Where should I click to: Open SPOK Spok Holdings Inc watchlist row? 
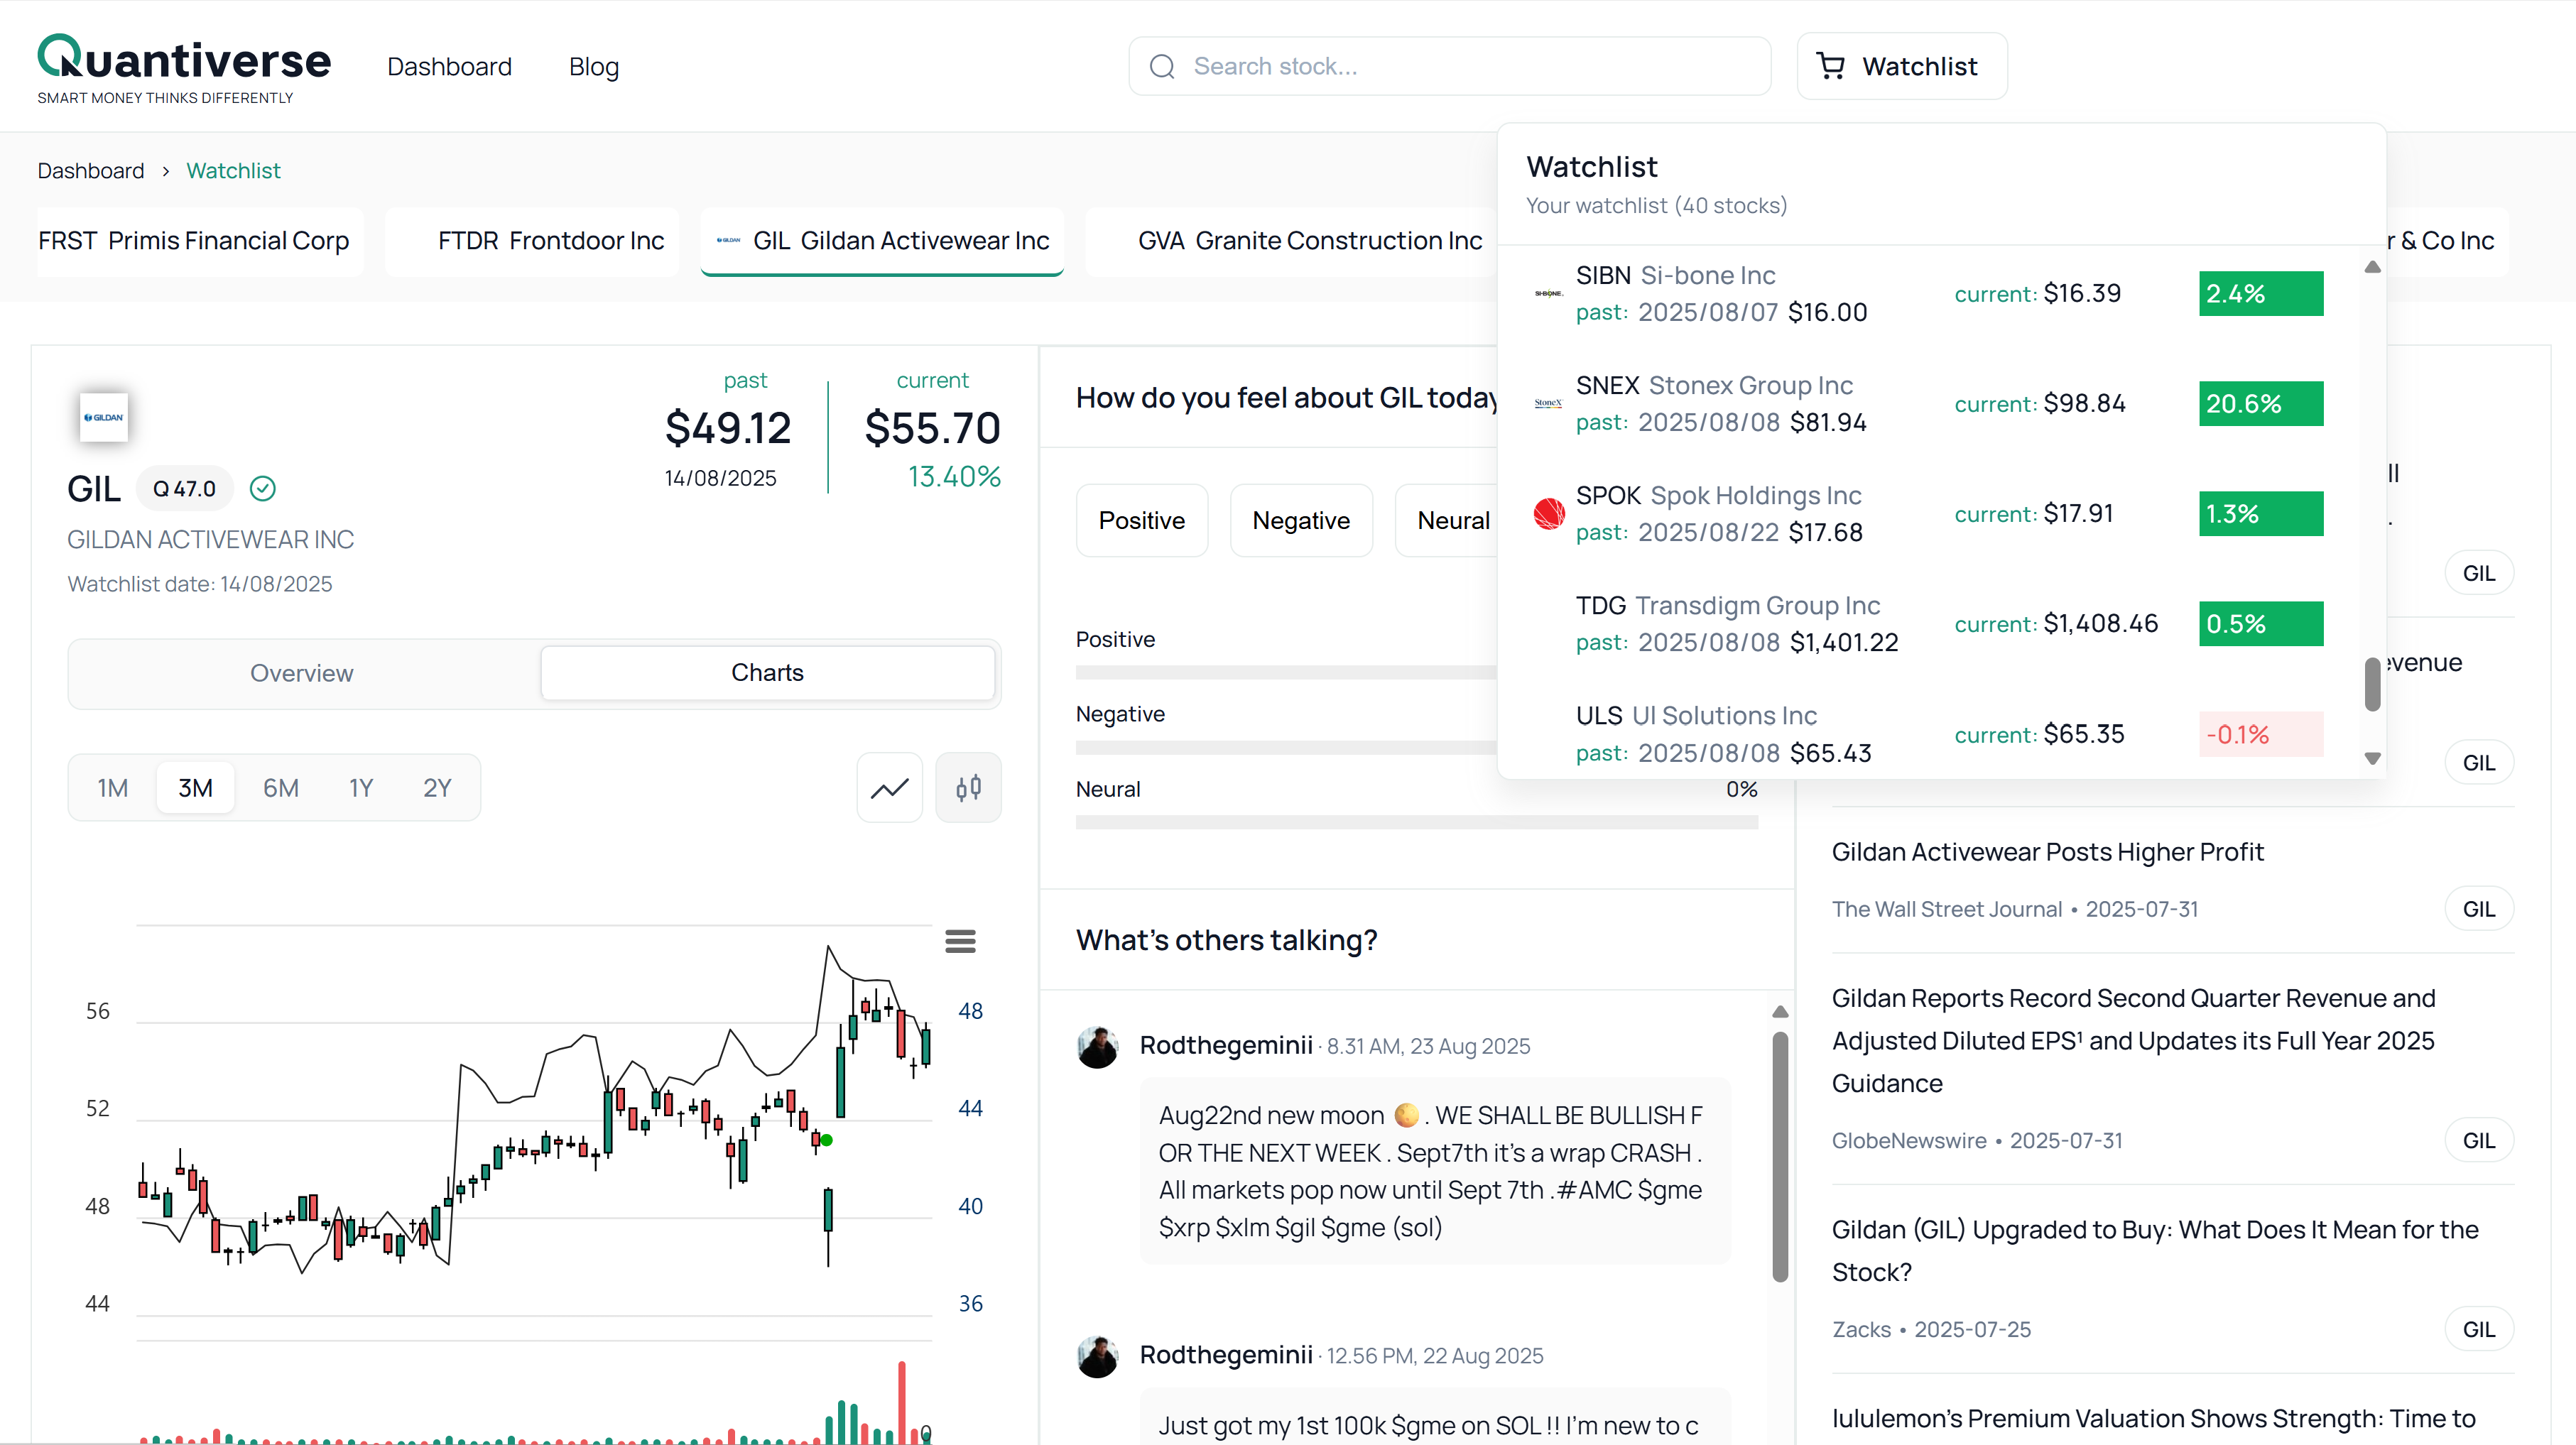pos(1929,514)
